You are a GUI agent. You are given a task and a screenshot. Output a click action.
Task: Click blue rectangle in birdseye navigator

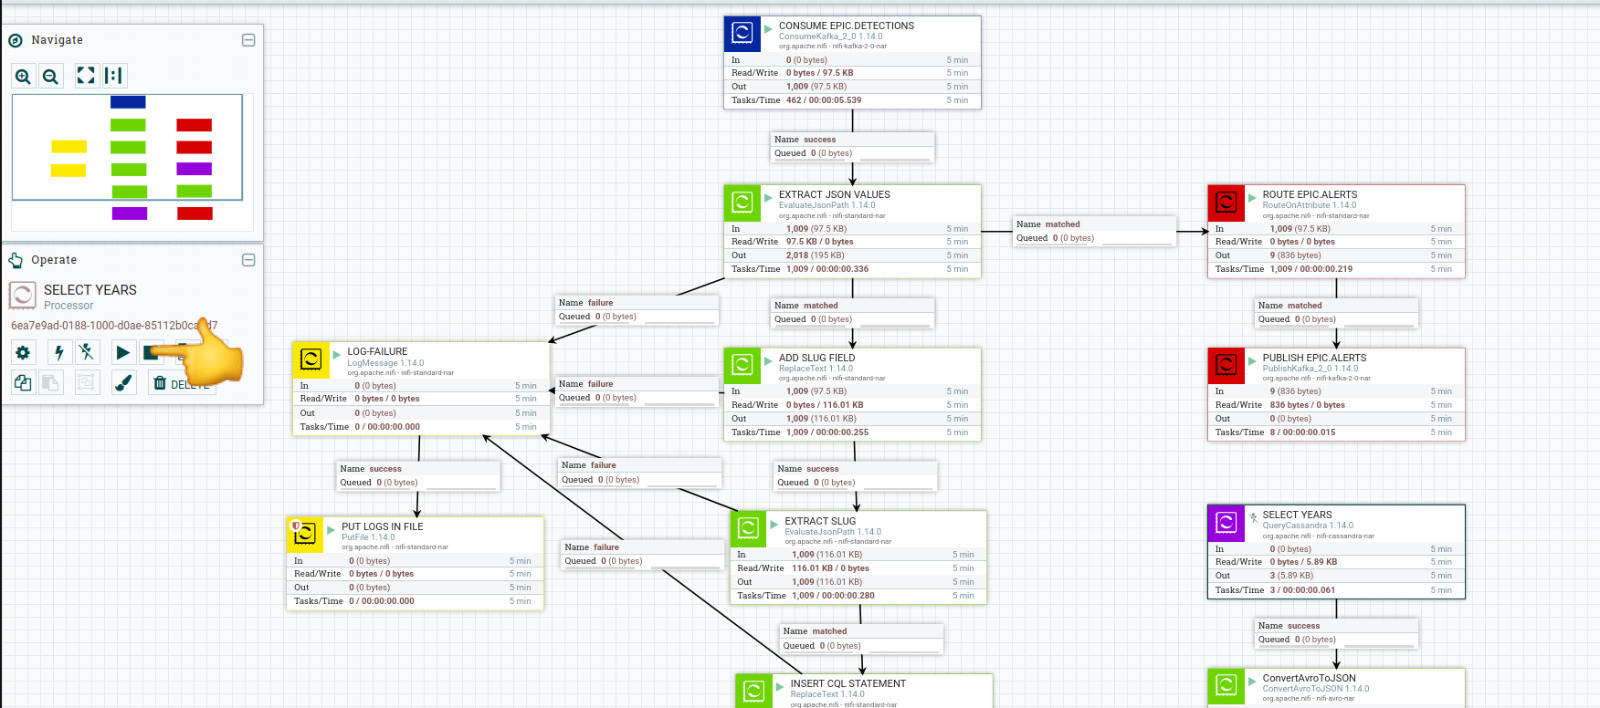(128, 102)
